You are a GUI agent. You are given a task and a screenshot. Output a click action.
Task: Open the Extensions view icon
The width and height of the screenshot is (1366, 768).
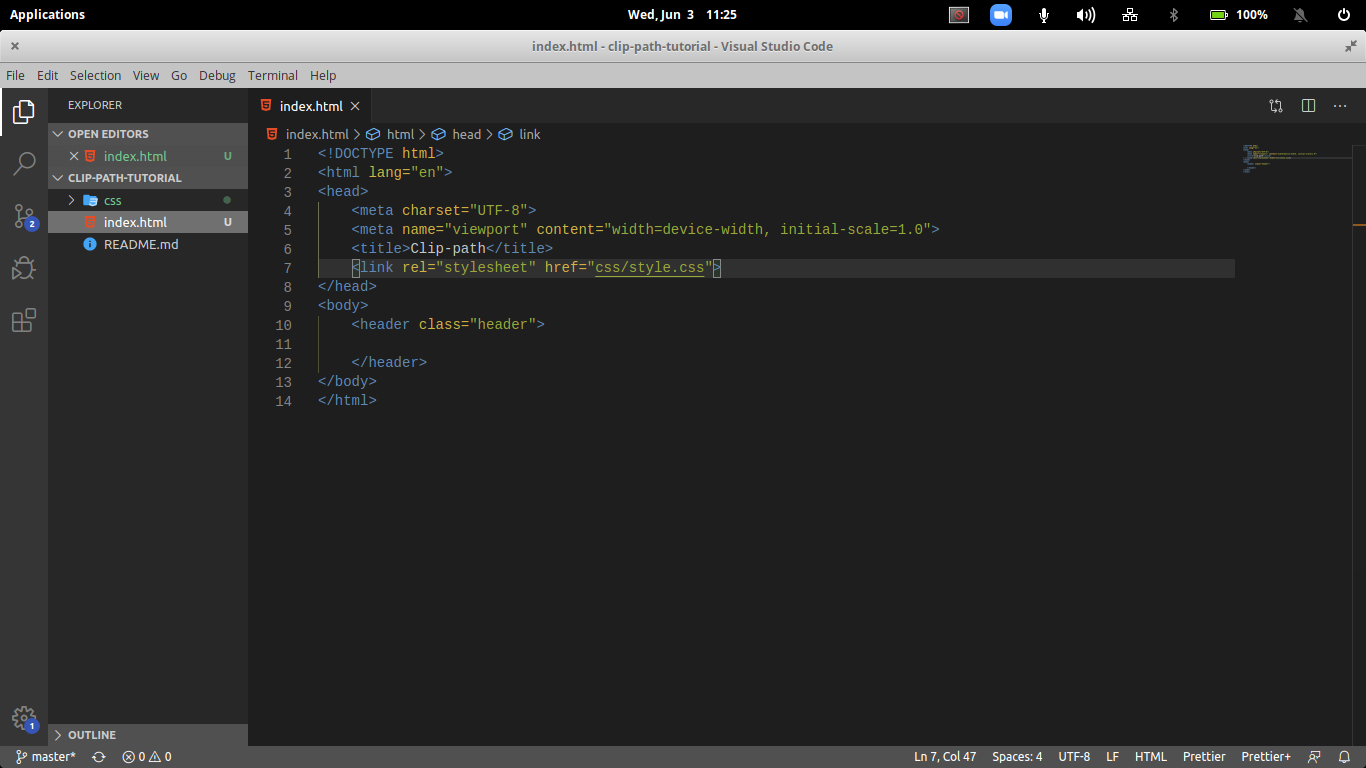[x=24, y=320]
